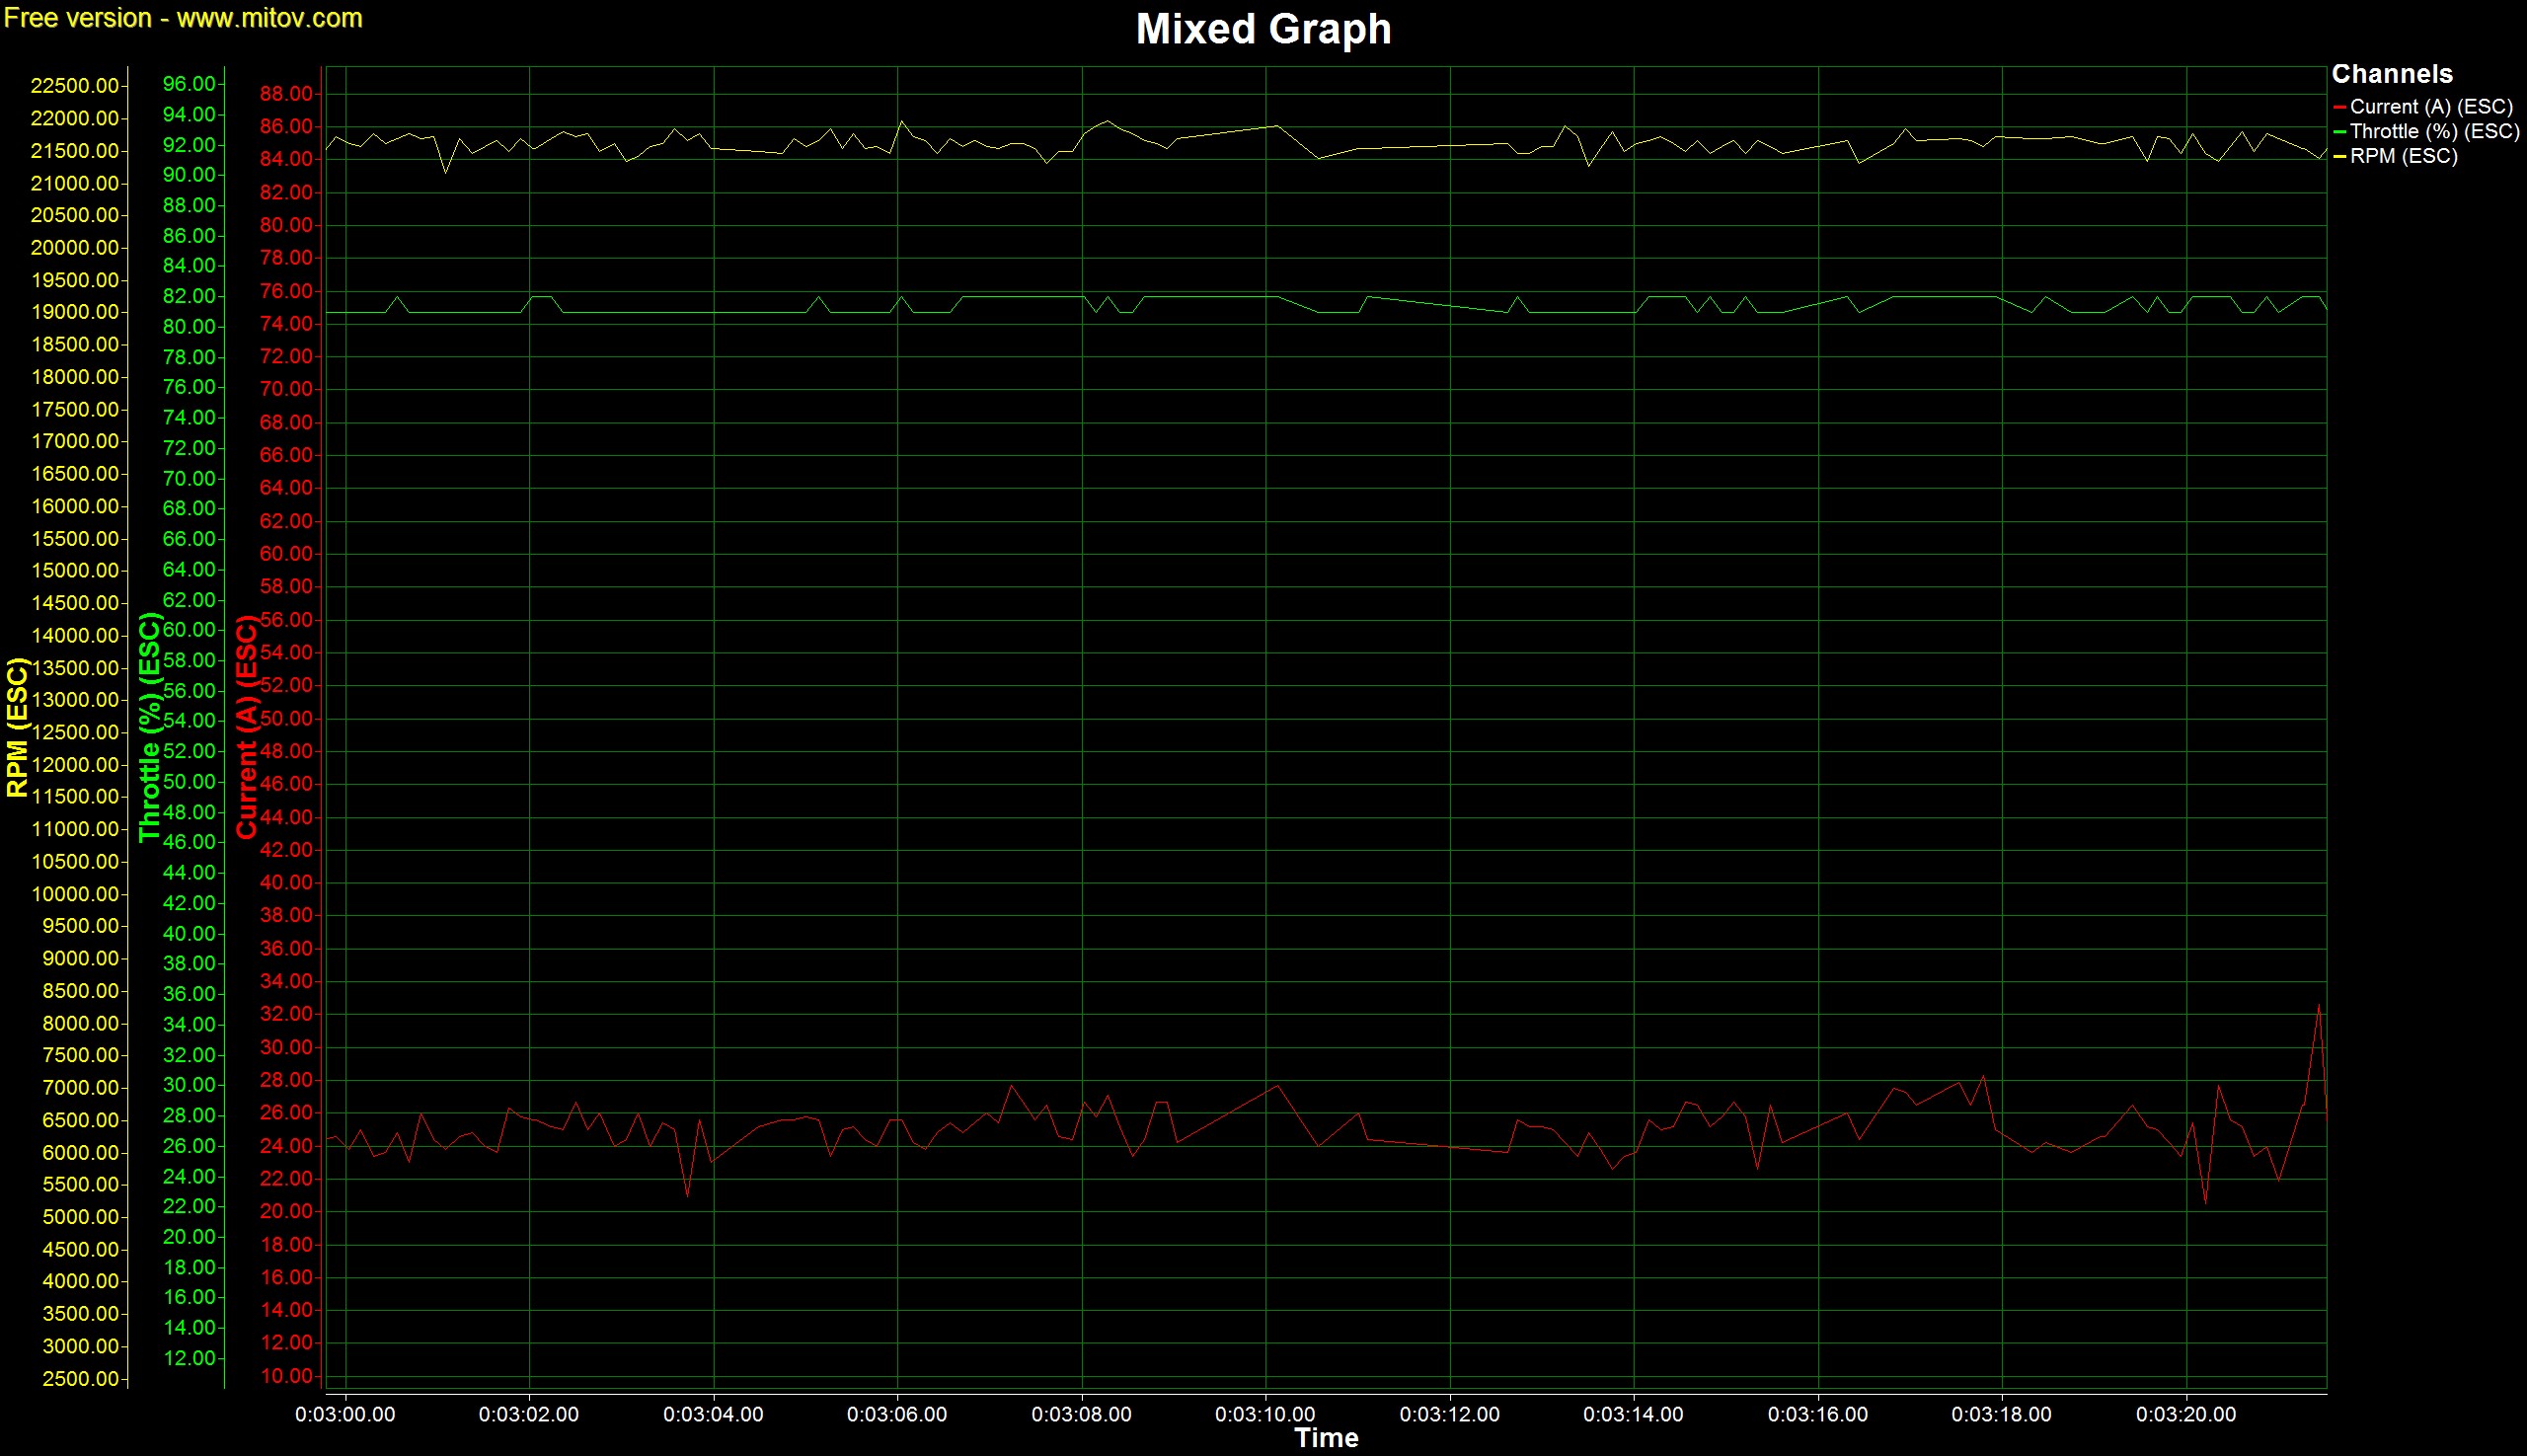Click the RPM (ESC) legend entry
This screenshot has width=2527, height=1456.
(x=2403, y=156)
